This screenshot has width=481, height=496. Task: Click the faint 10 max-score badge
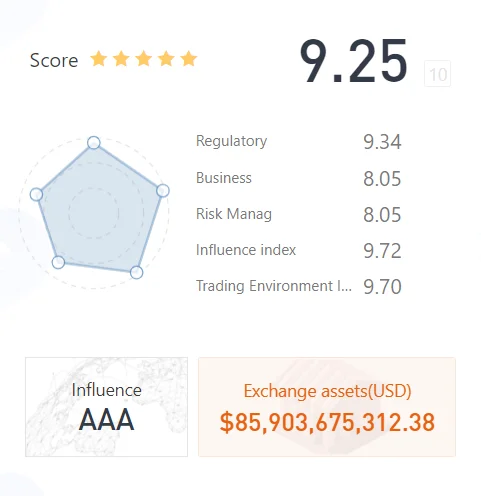(438, 74)
